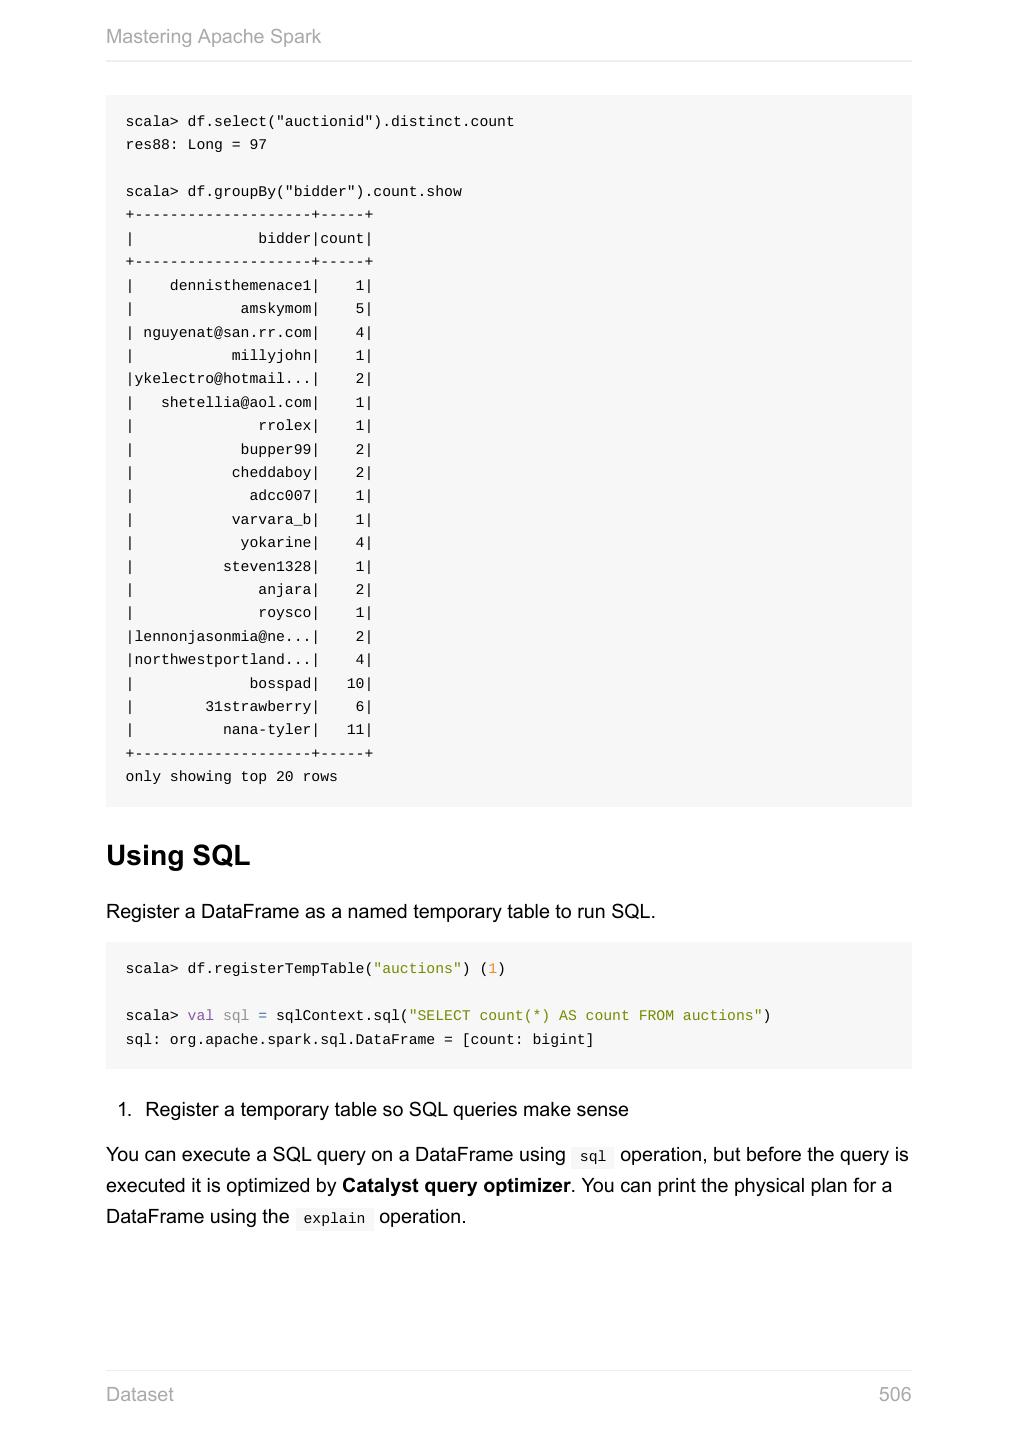Click the "Mastering Apache Spark" page header

tap(213, 37)
